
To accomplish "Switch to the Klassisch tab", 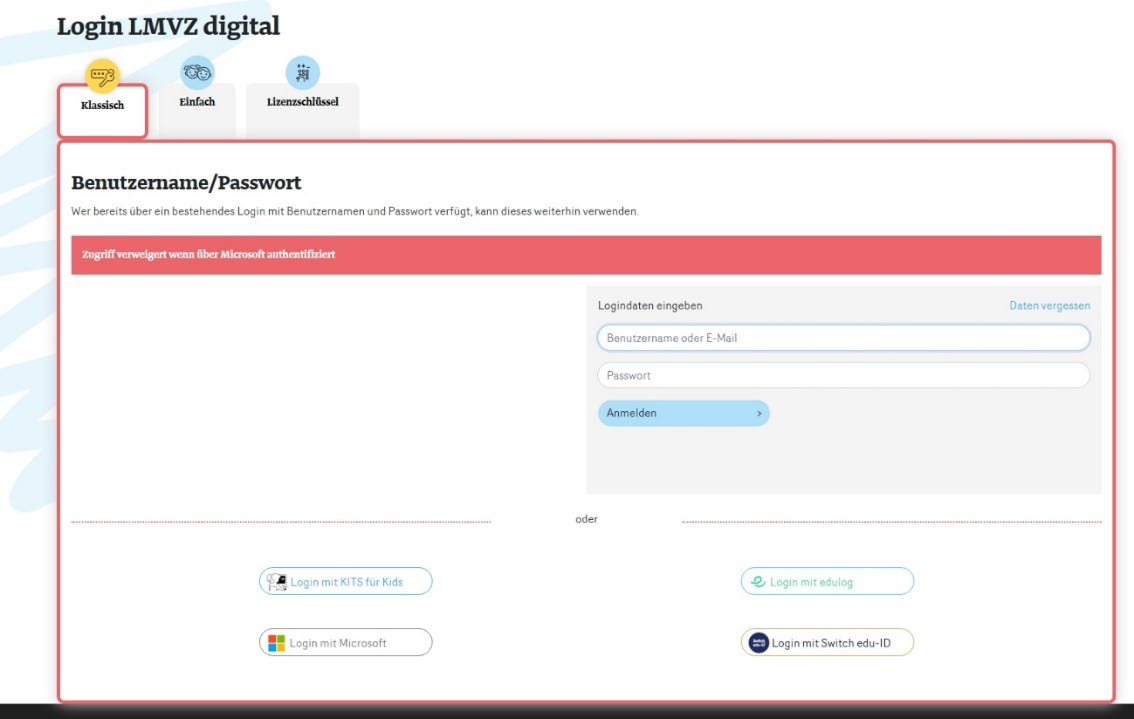I will click(x=103, y=111).
